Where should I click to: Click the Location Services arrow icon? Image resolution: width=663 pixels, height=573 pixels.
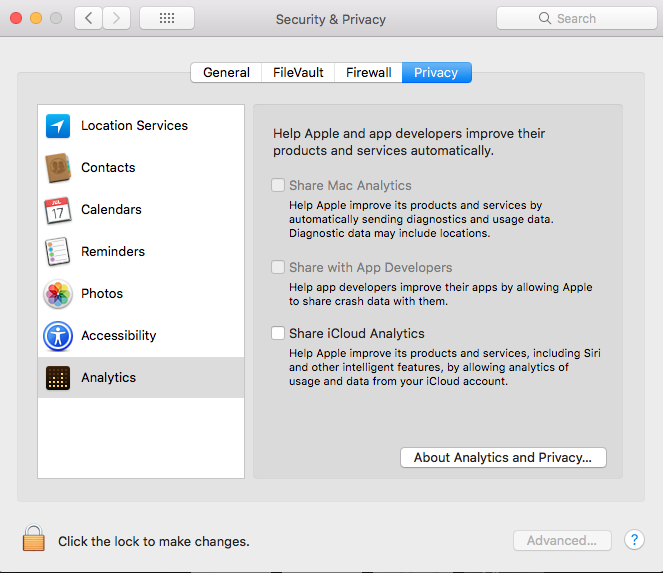click(58, 126)
